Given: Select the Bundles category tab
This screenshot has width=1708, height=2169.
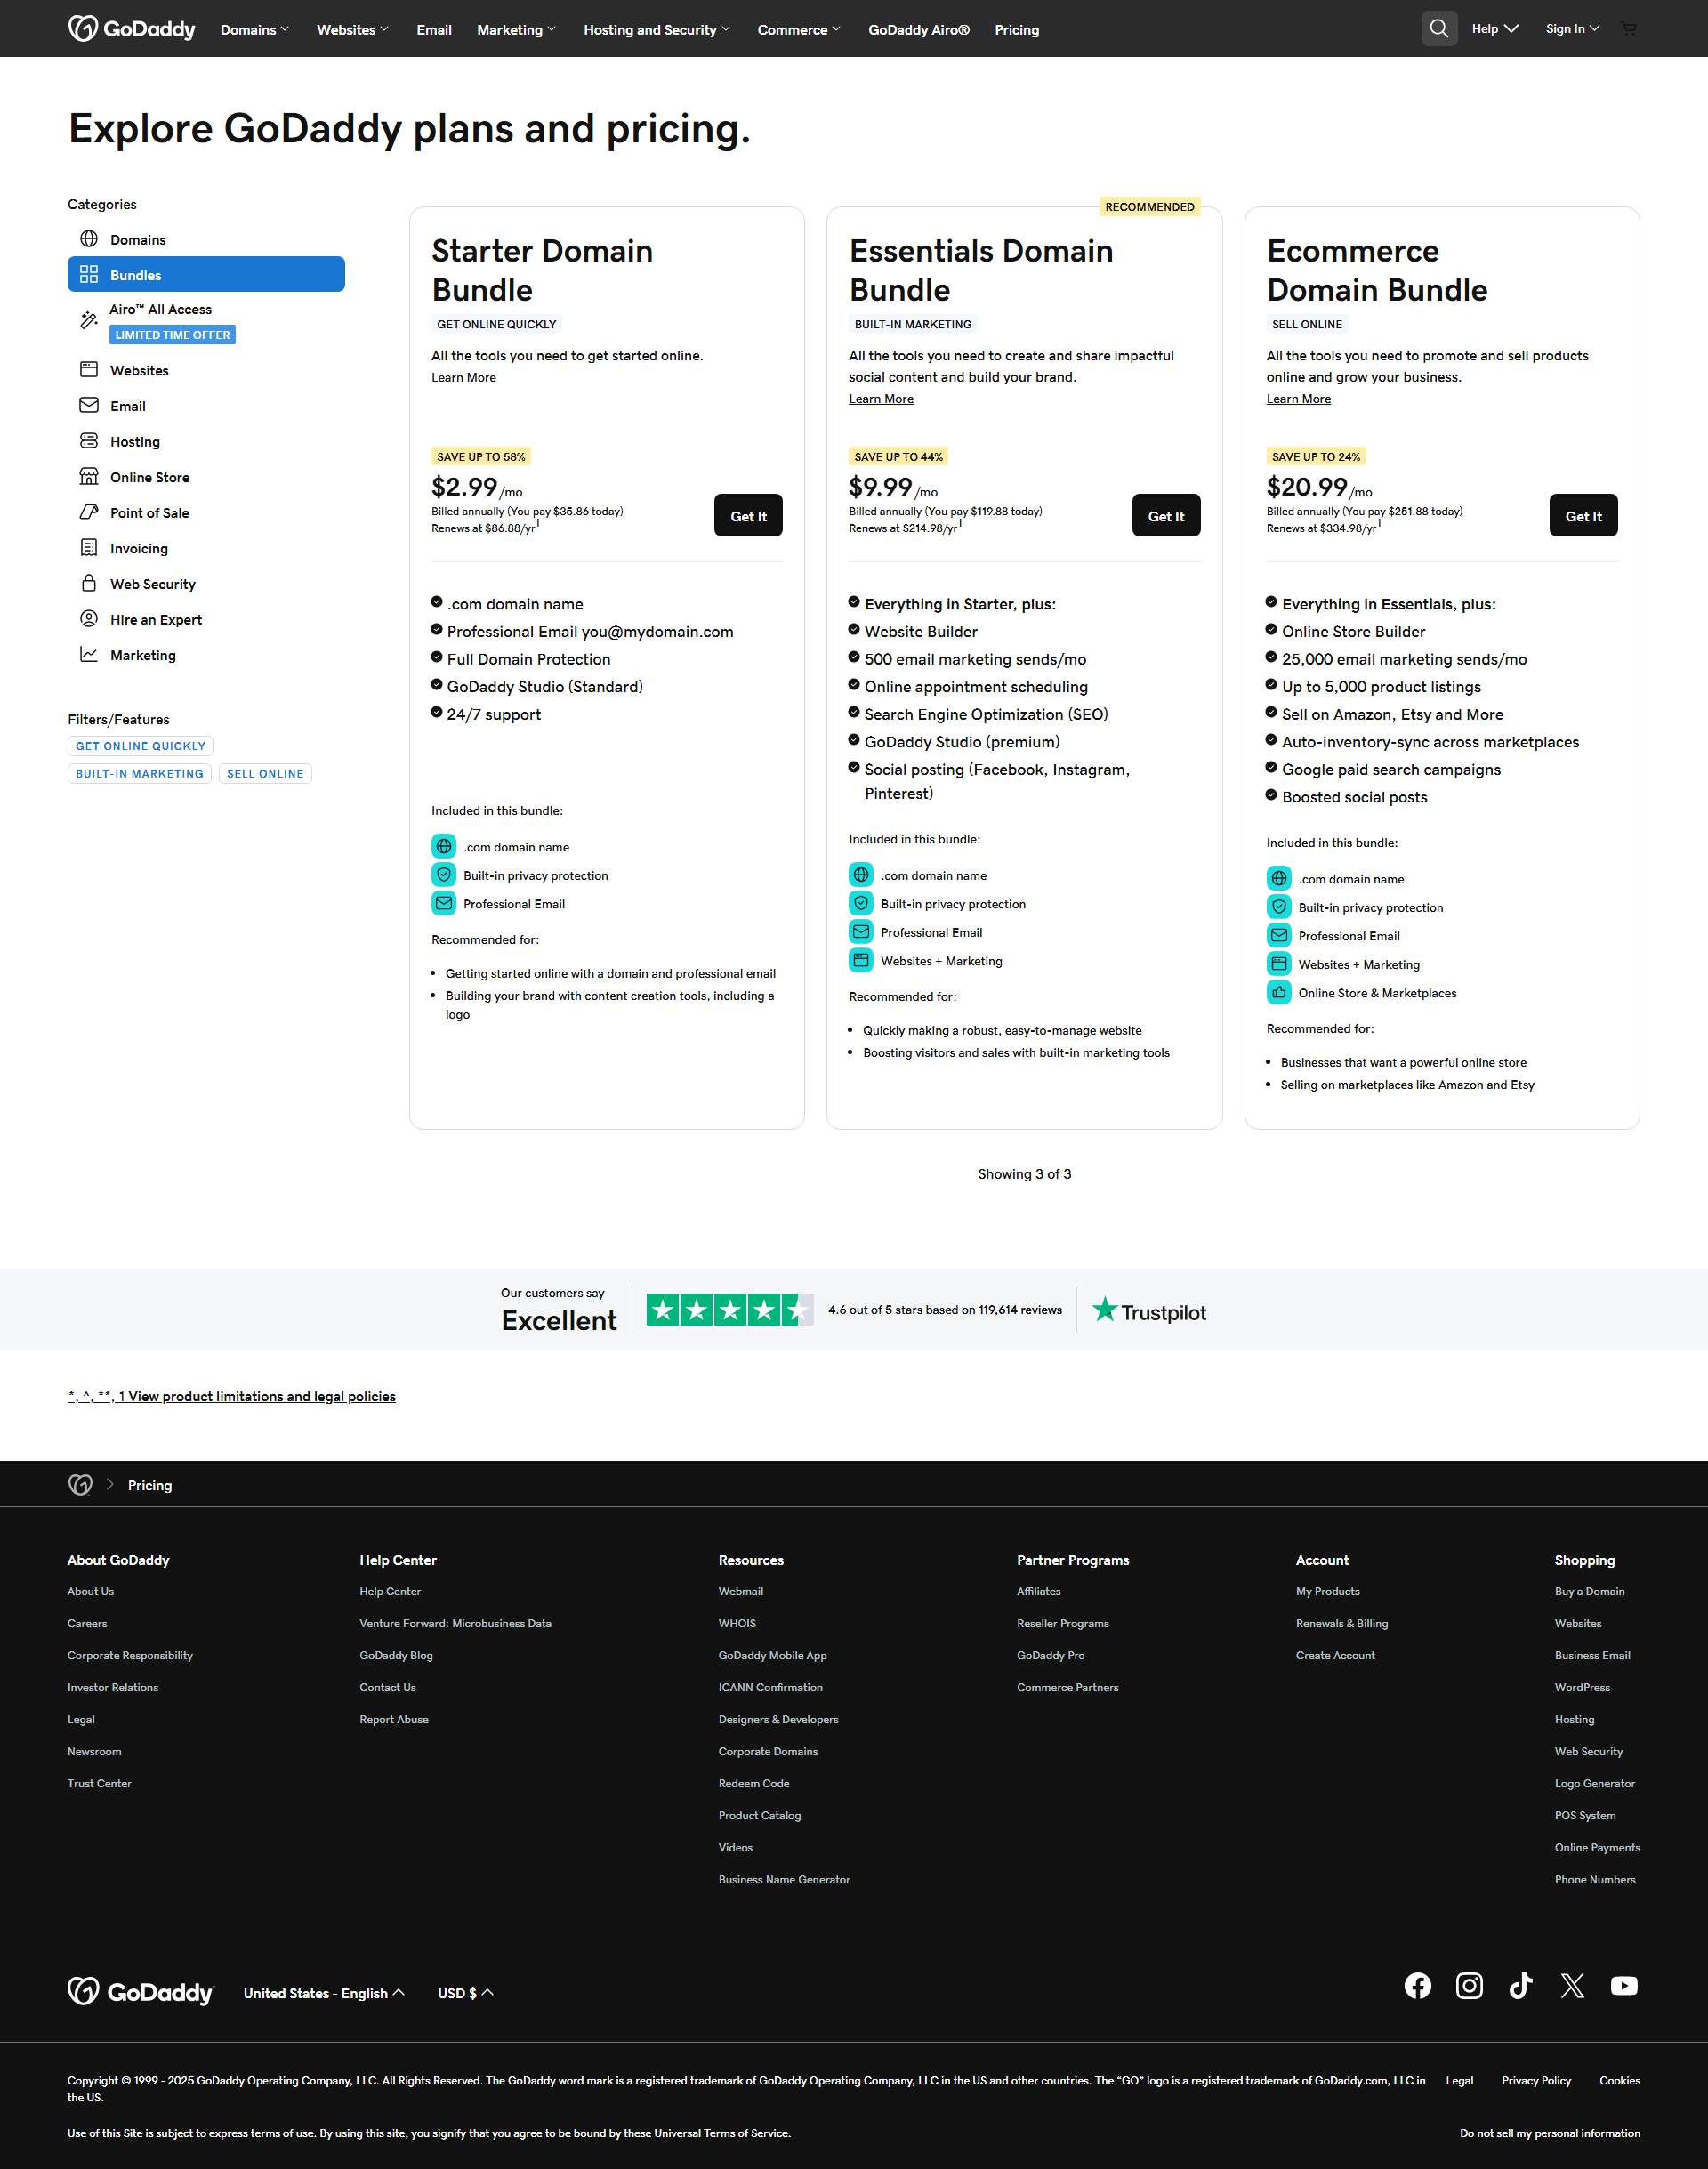Looking at the screenshot, I should (206, 274).
